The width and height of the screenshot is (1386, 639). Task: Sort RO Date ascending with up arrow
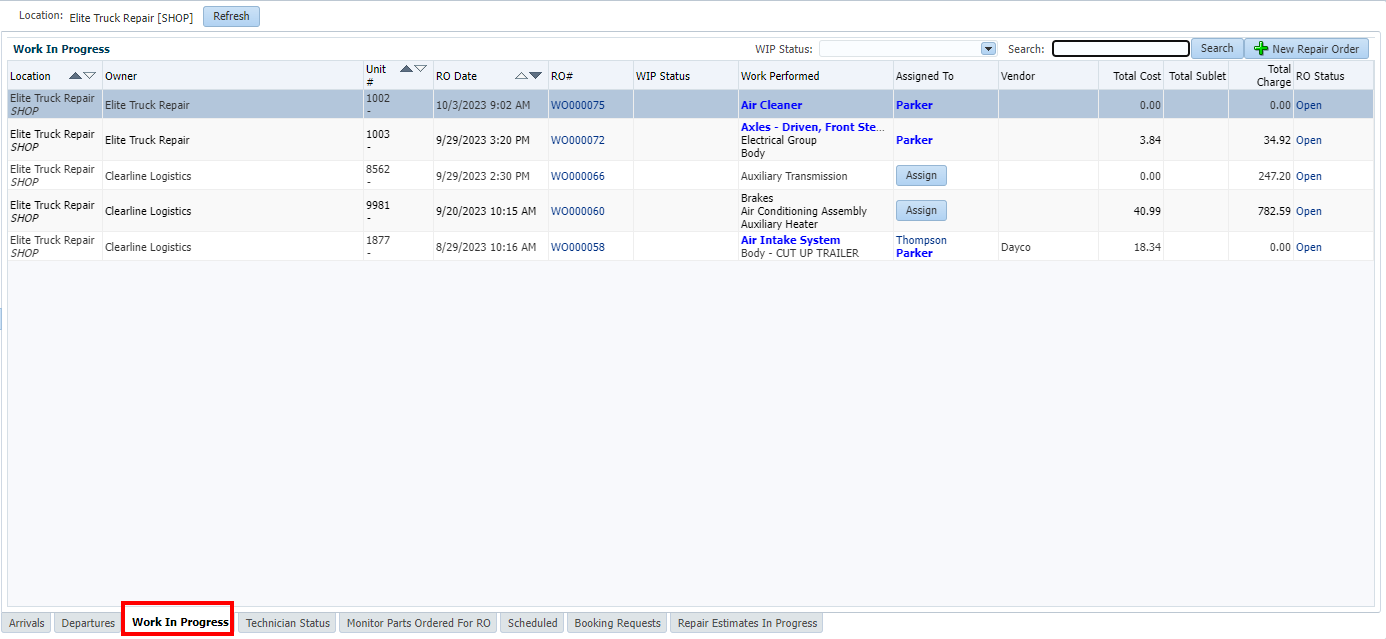click(521, 76)
